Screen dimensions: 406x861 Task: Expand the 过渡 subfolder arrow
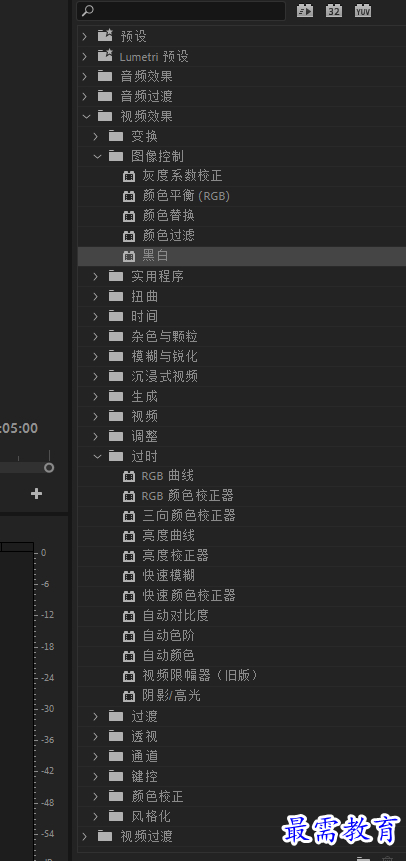tap(96, 716)
